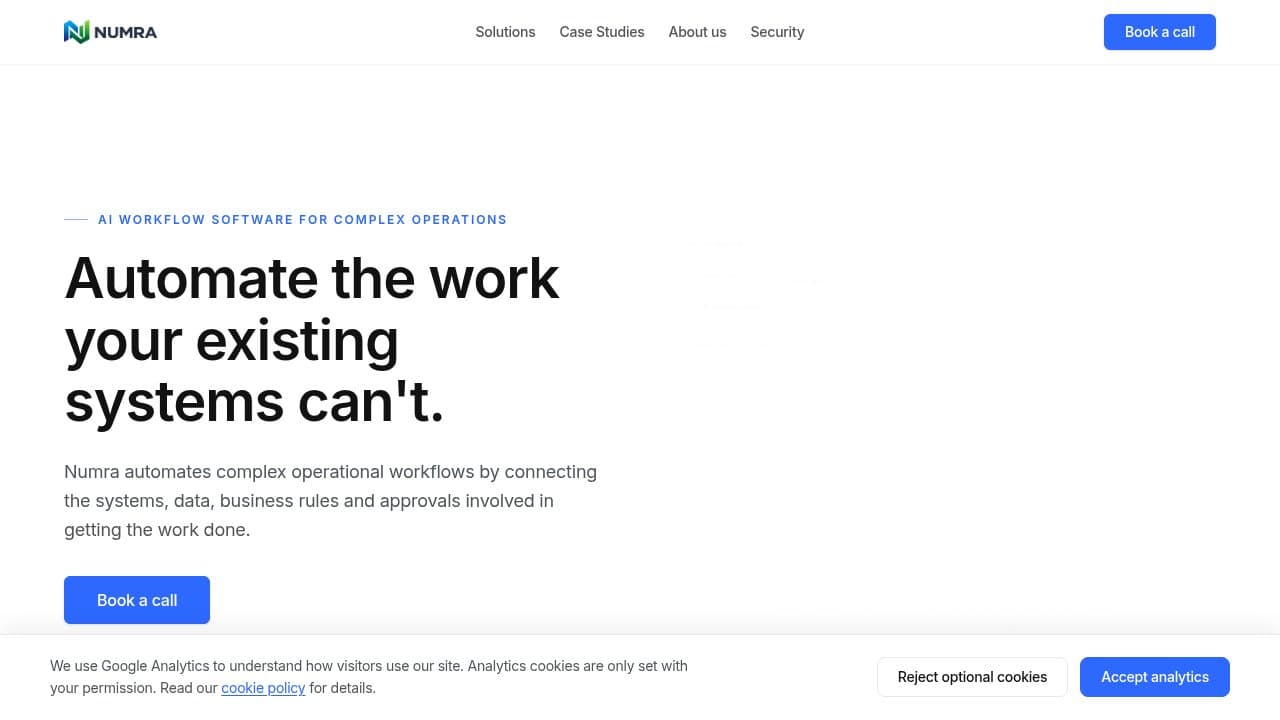1280x720 pixels.
Task: Open the cookie policy link
Action: tap(263, 688)
